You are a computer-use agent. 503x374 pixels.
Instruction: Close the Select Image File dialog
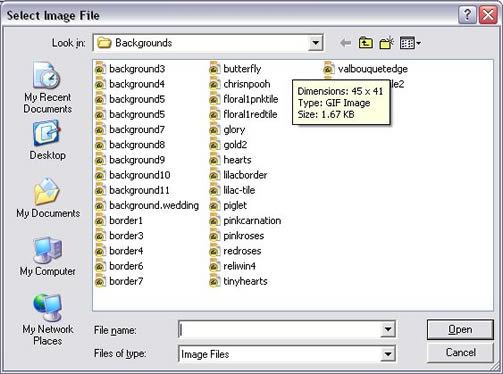click(x=488, y=15)
